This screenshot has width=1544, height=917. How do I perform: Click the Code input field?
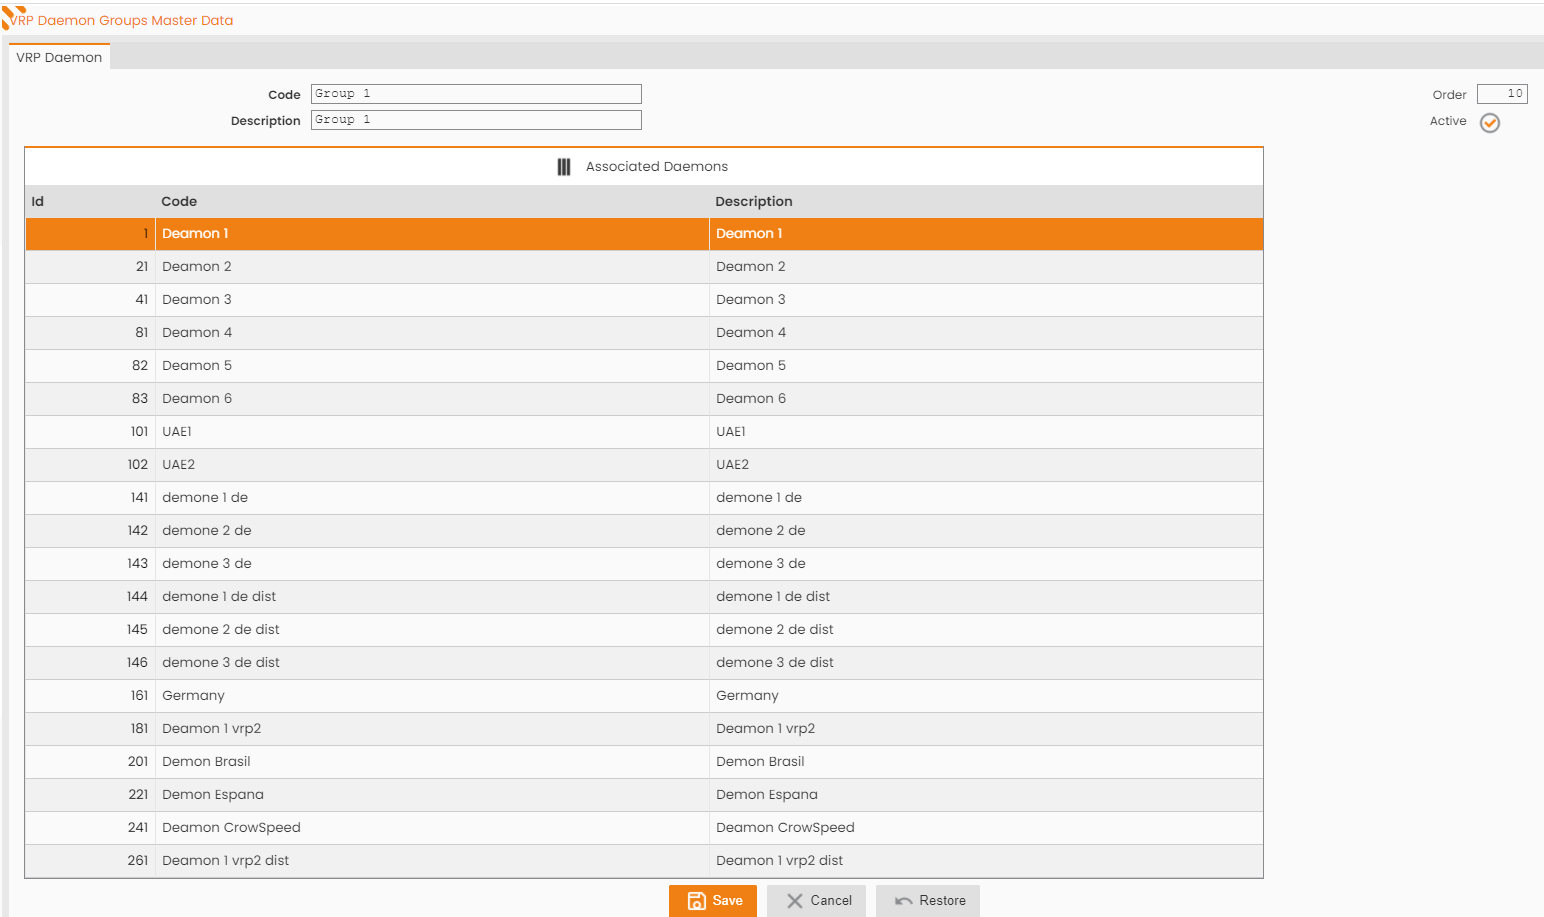pyautogui.click(x=476, y=94)
